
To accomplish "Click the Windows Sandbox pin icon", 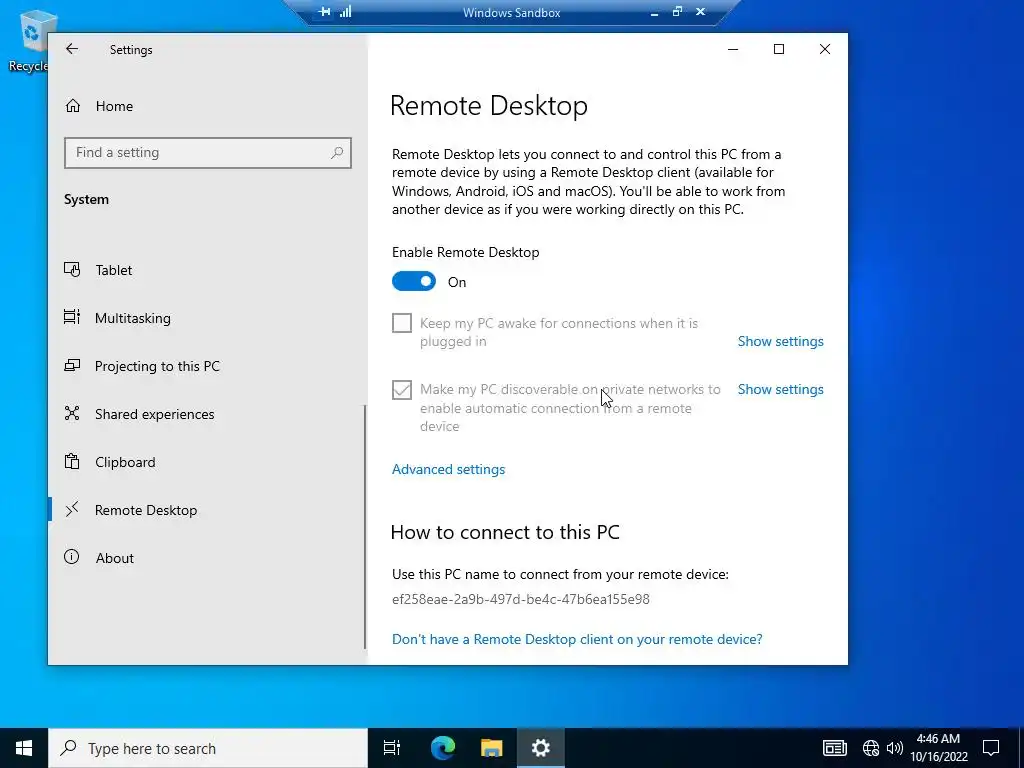I will pyautogui.click(x=325, y=12).
